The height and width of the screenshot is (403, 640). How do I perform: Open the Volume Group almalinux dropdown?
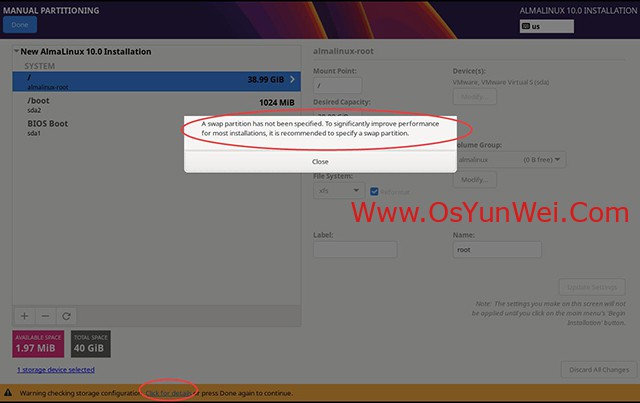coord(510,159)
